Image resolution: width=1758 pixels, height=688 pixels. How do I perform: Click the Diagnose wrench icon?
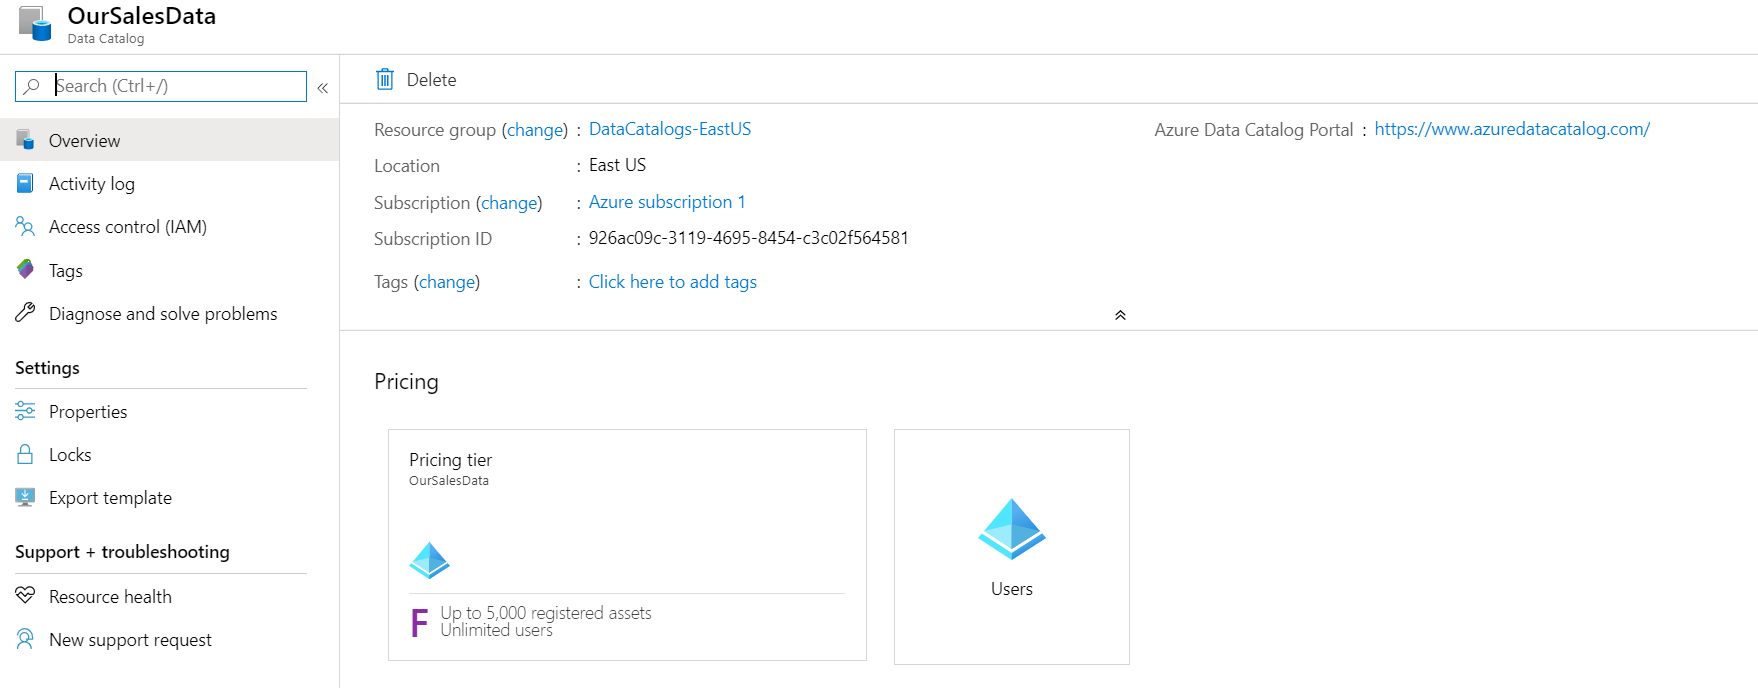(25, 313)
